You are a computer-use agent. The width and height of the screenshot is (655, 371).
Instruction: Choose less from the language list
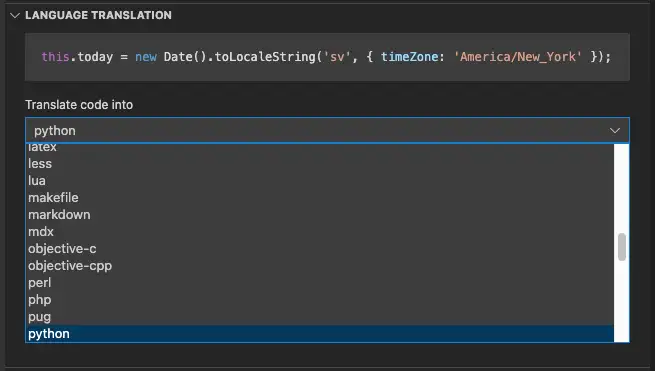[320, 163]
